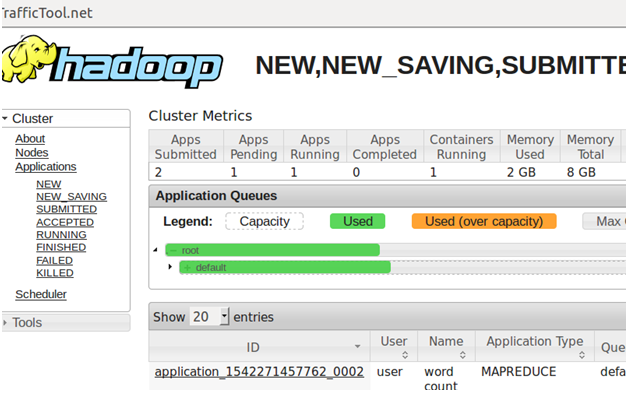
Task: Click the MAPREDUCE application type cell
Action: [519, 372]
